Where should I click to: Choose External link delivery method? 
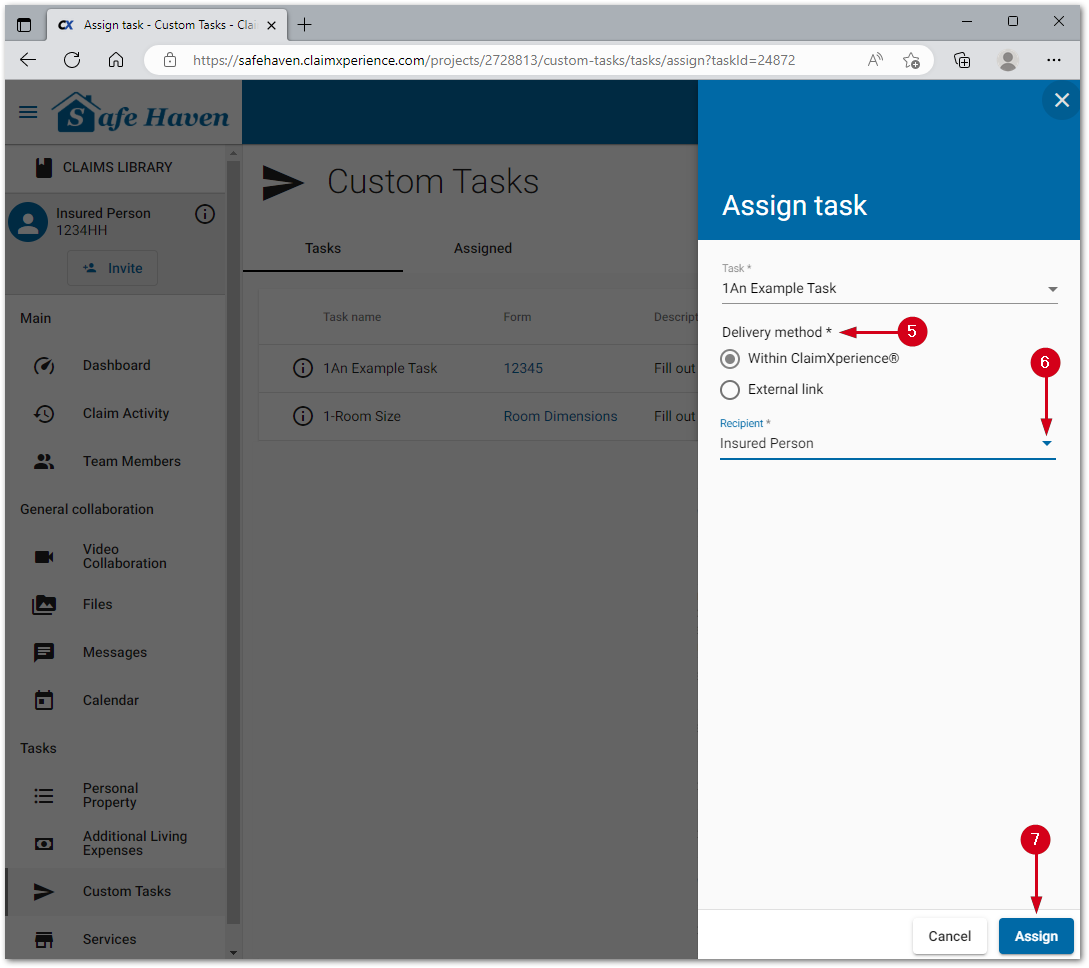click(x=730, y=390)
